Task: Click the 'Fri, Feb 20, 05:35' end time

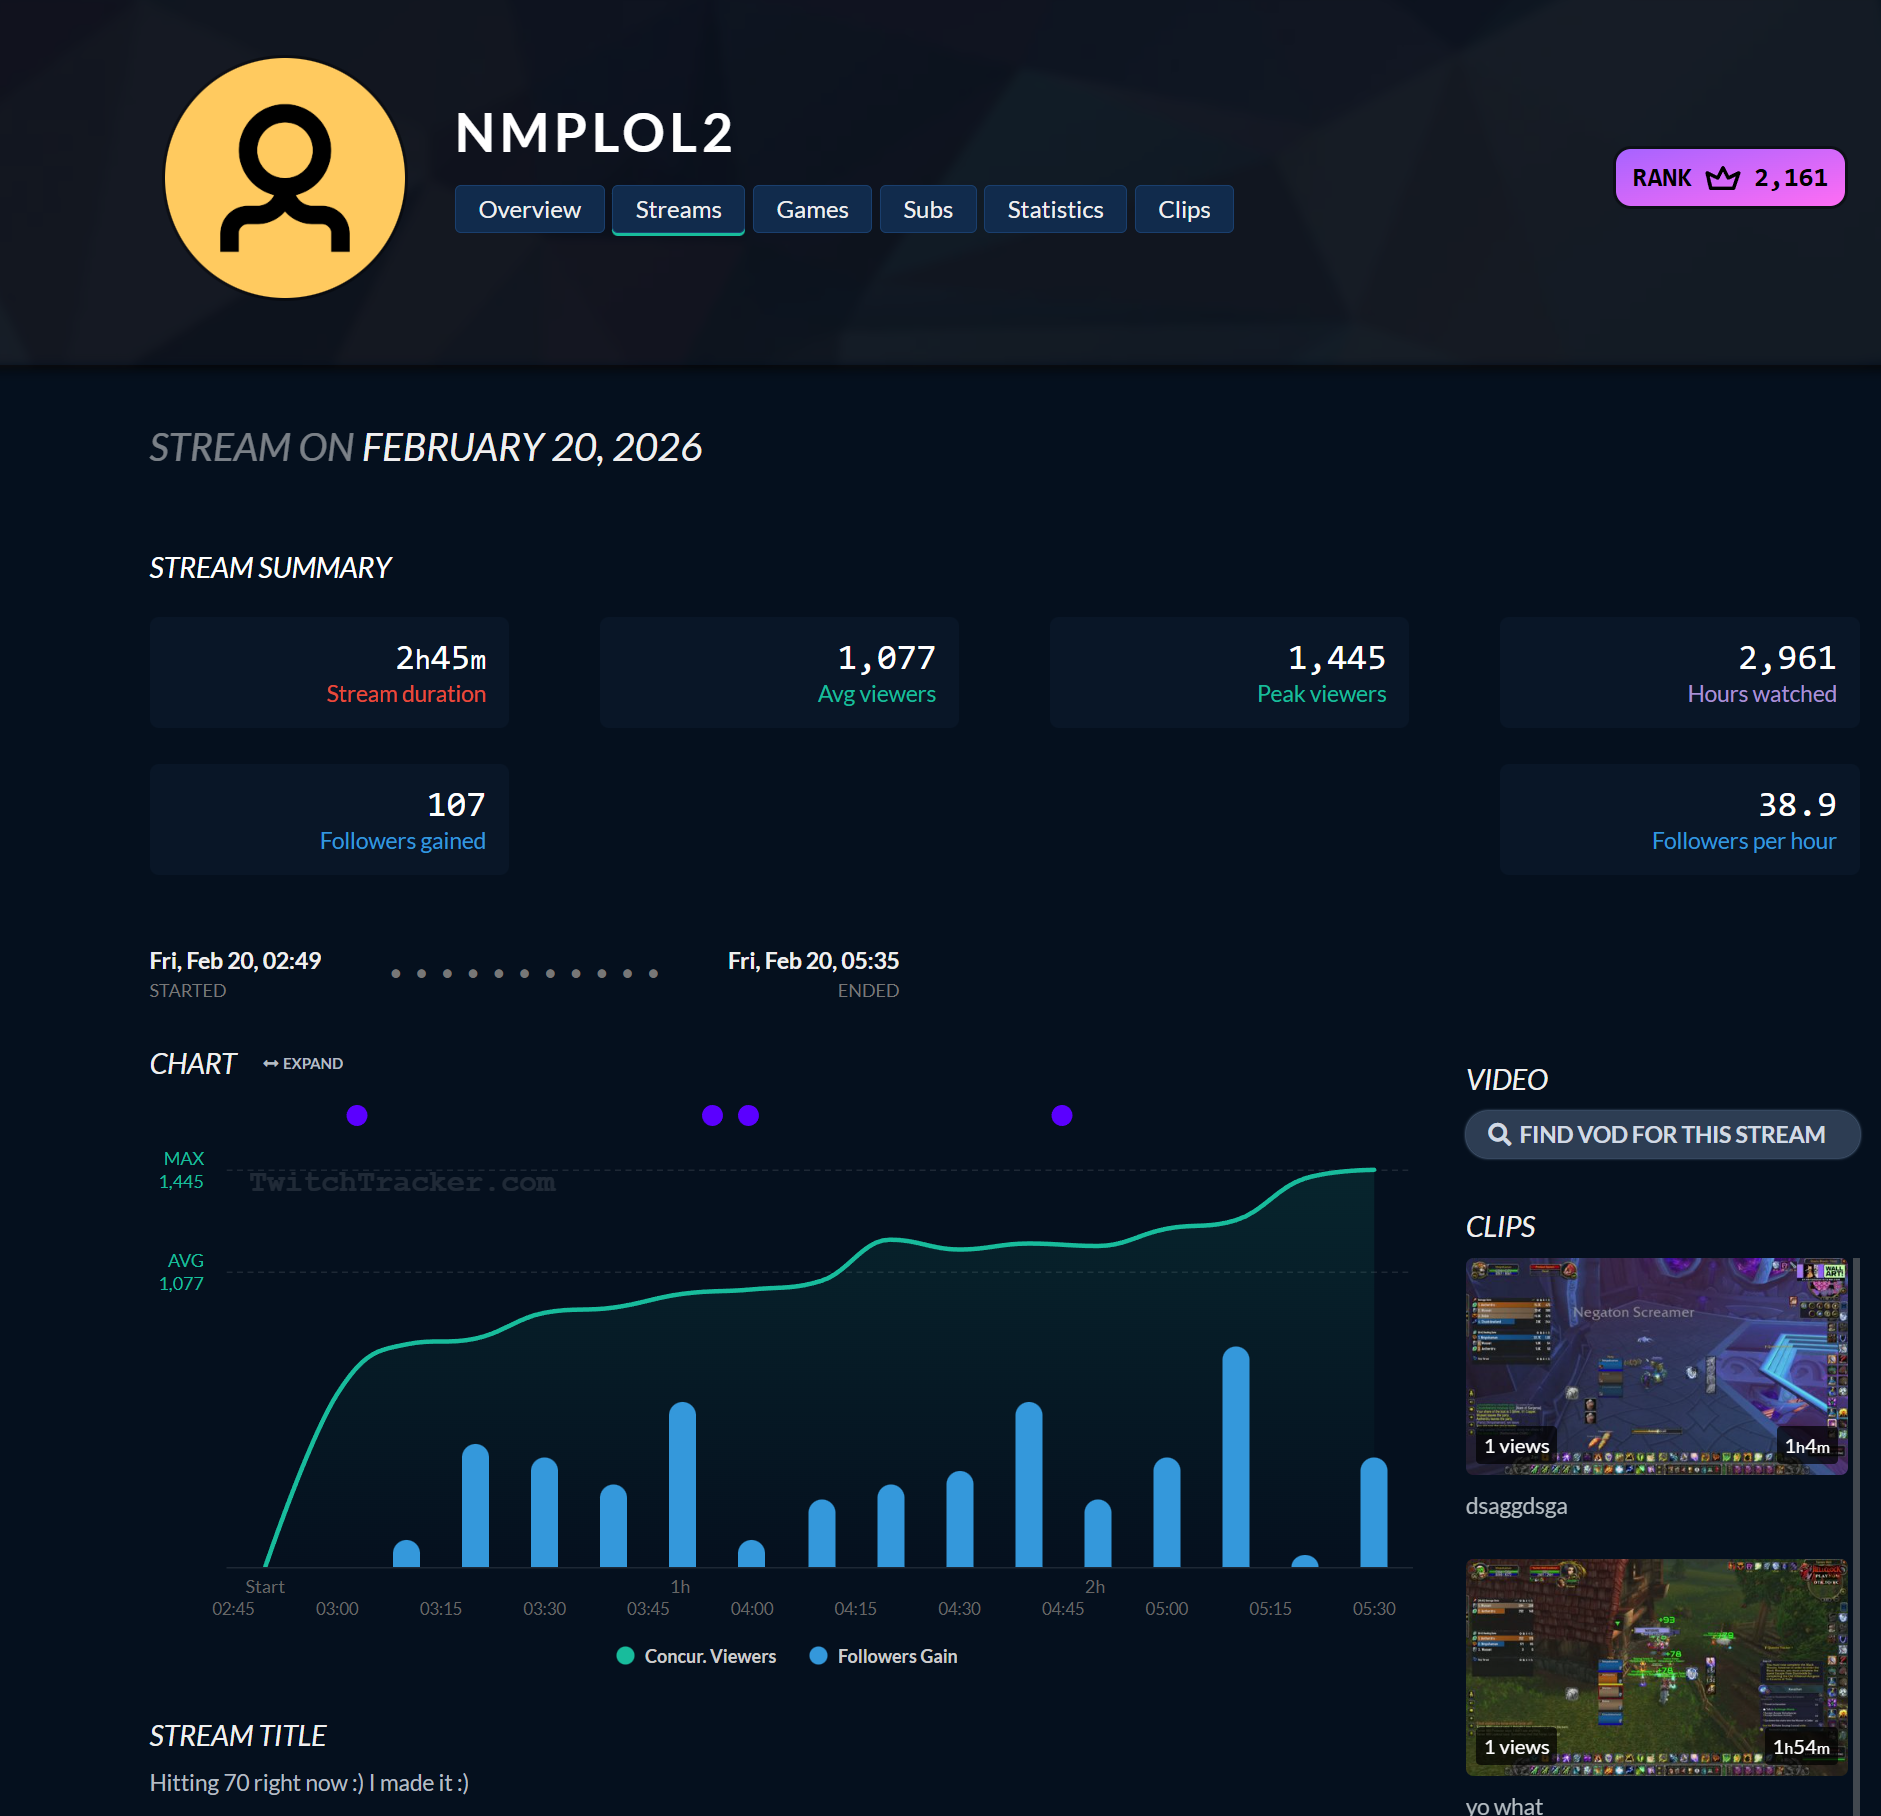Action: tap(813, 961)
